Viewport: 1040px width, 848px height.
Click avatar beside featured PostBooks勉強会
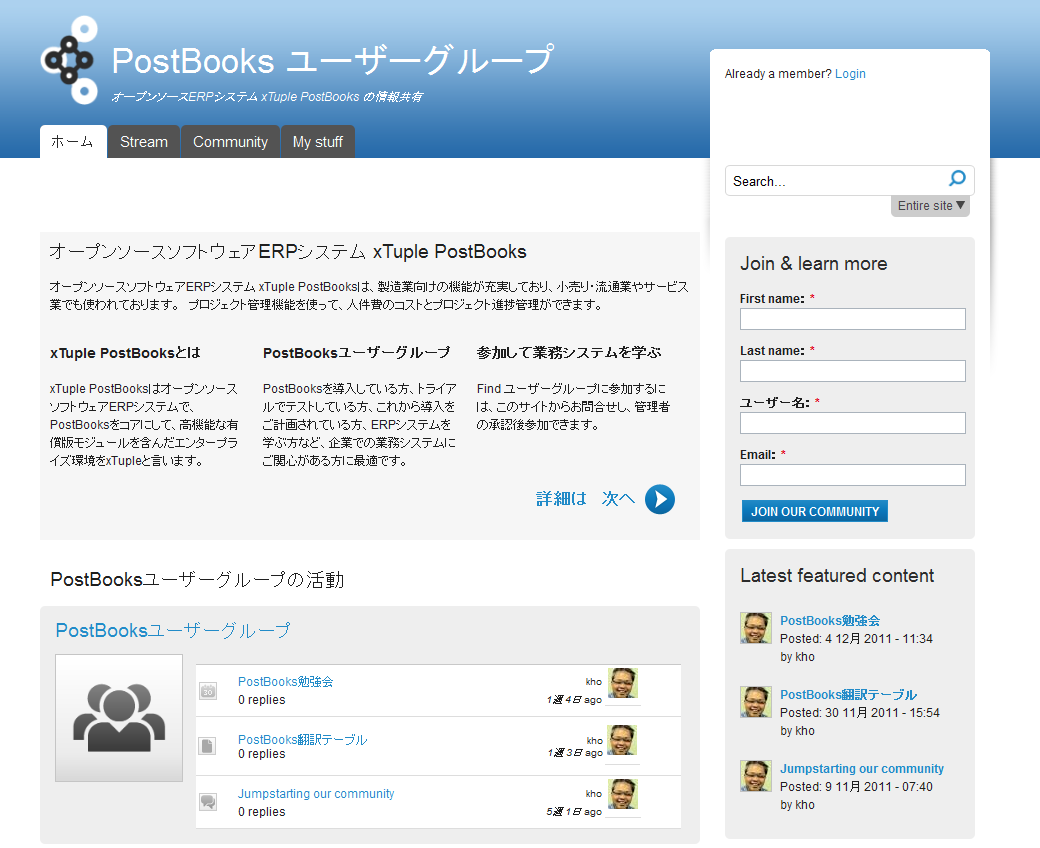point(755,628)
